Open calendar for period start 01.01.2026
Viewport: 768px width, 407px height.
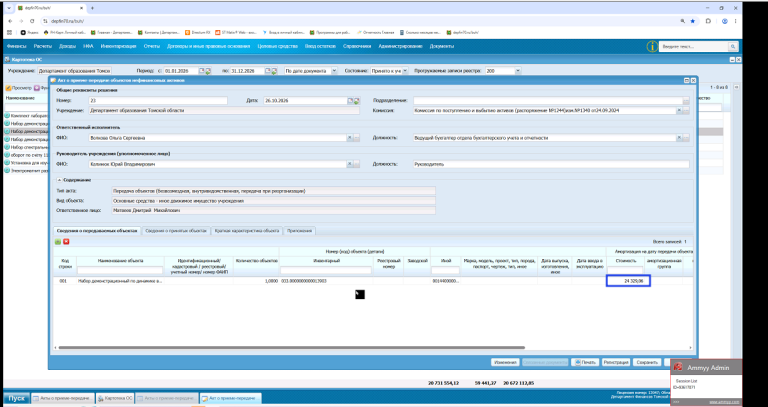point(201,71)
